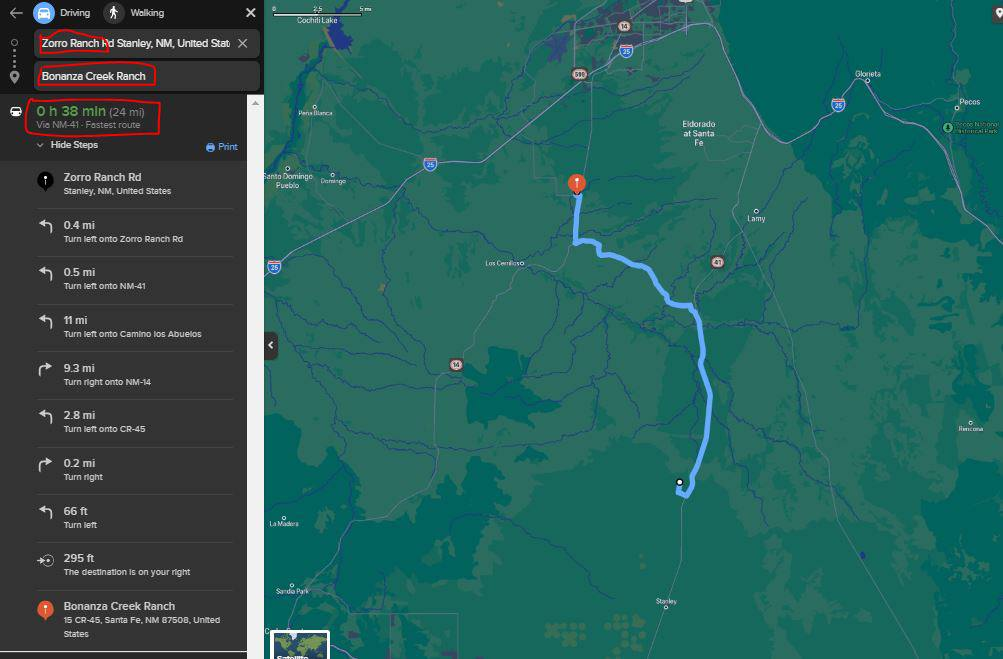Viewport: 1003px width, 659px height.
Task: Edit the Bonanza Creek Ranch destination field
Action: [x=147, y=76]
